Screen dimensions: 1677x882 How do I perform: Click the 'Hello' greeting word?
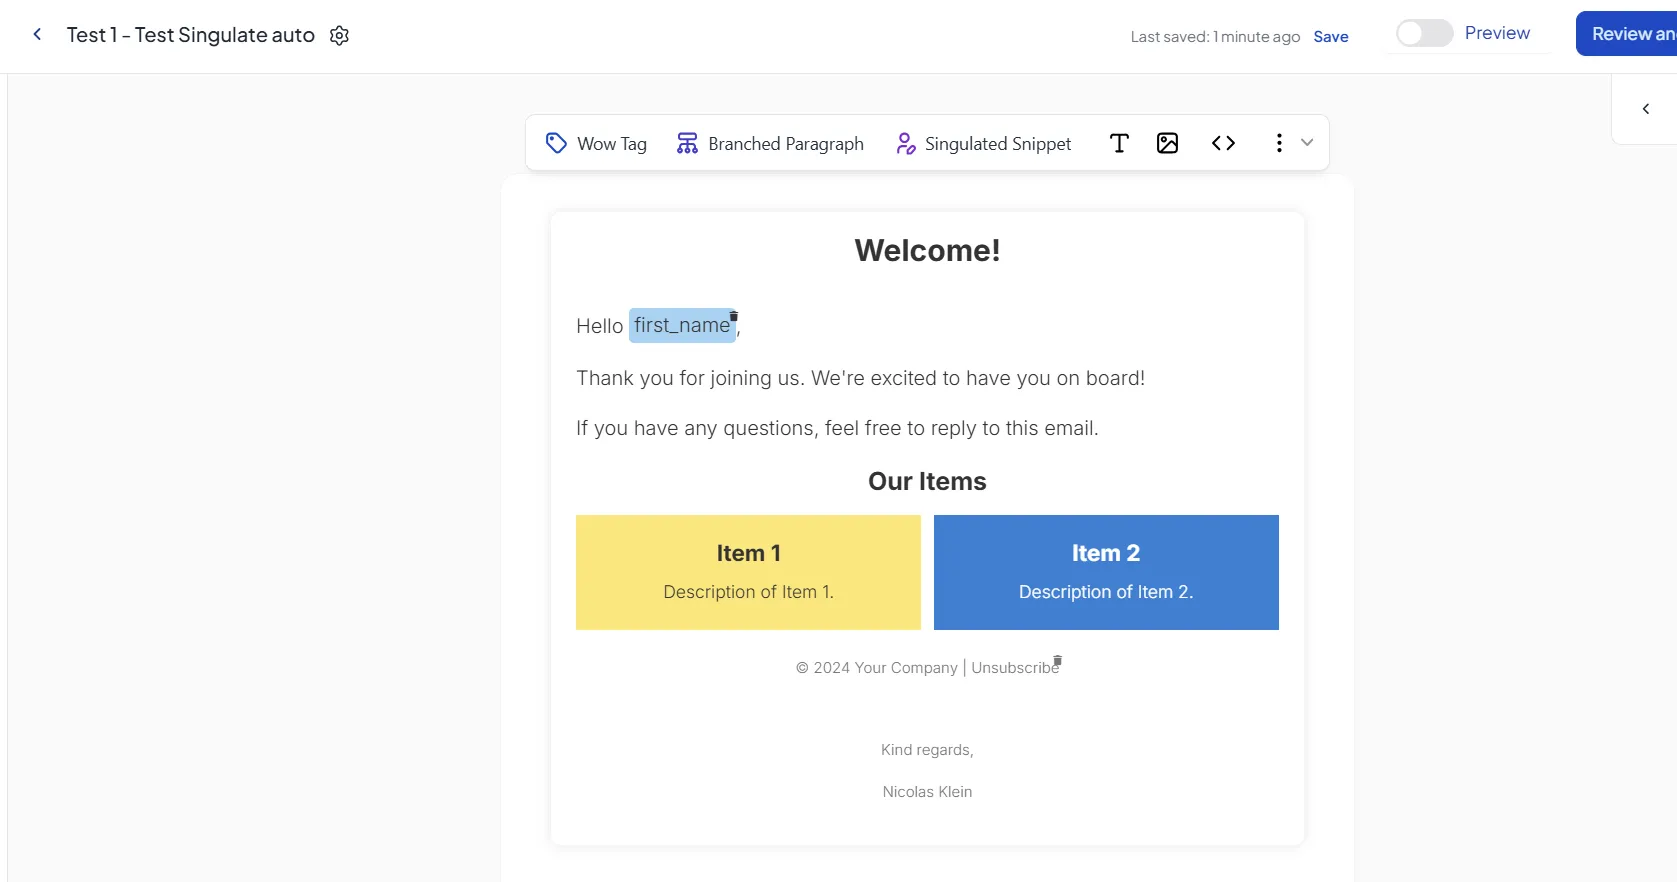click(x=599, y=326)
